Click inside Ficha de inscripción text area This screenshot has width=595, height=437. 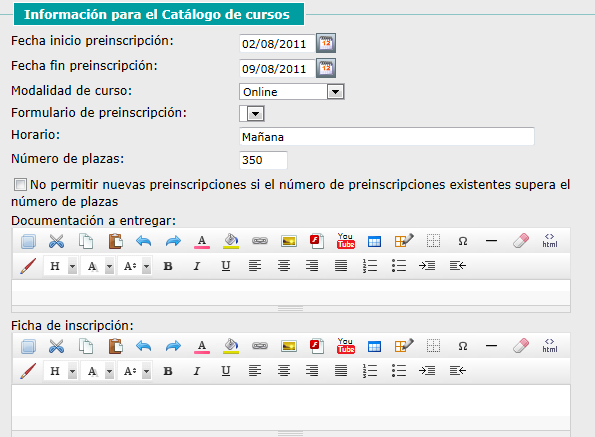(291, 407)
